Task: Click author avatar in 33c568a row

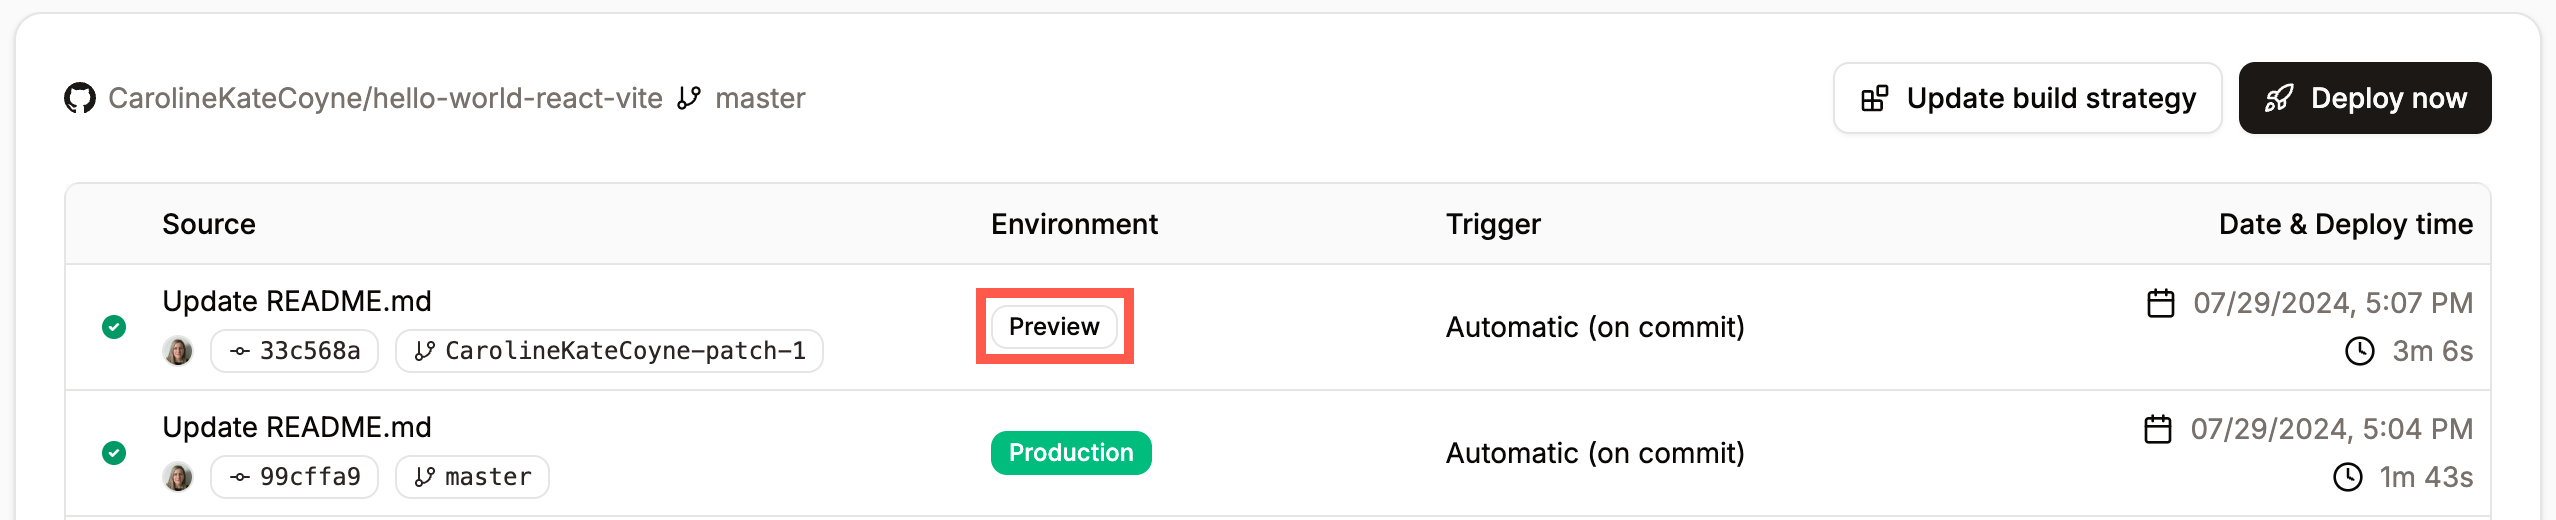Action: (178, 351)
